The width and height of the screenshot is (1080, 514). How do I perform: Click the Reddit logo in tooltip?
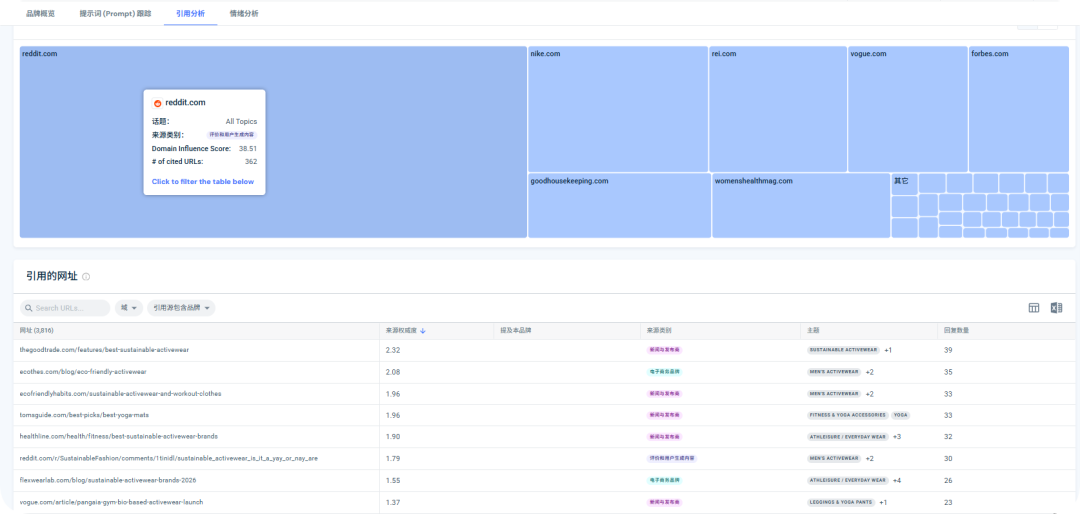pos(157,103)
